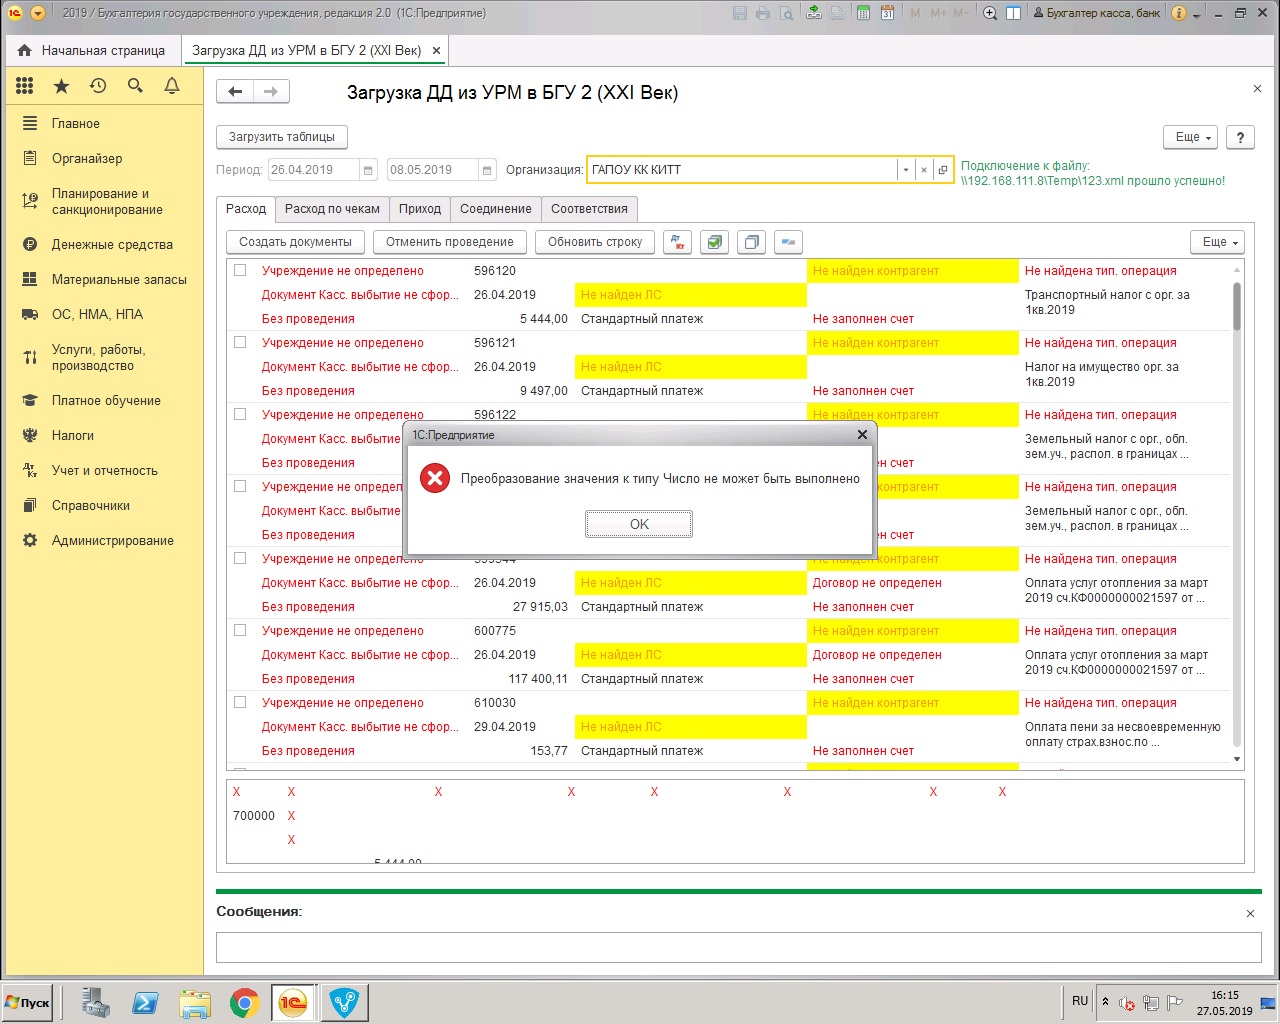Open file explorer from the taskbar

tap(195, 1003)
